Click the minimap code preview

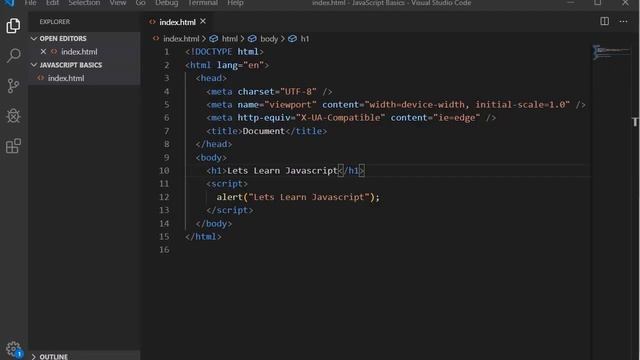tap(610, 52)
